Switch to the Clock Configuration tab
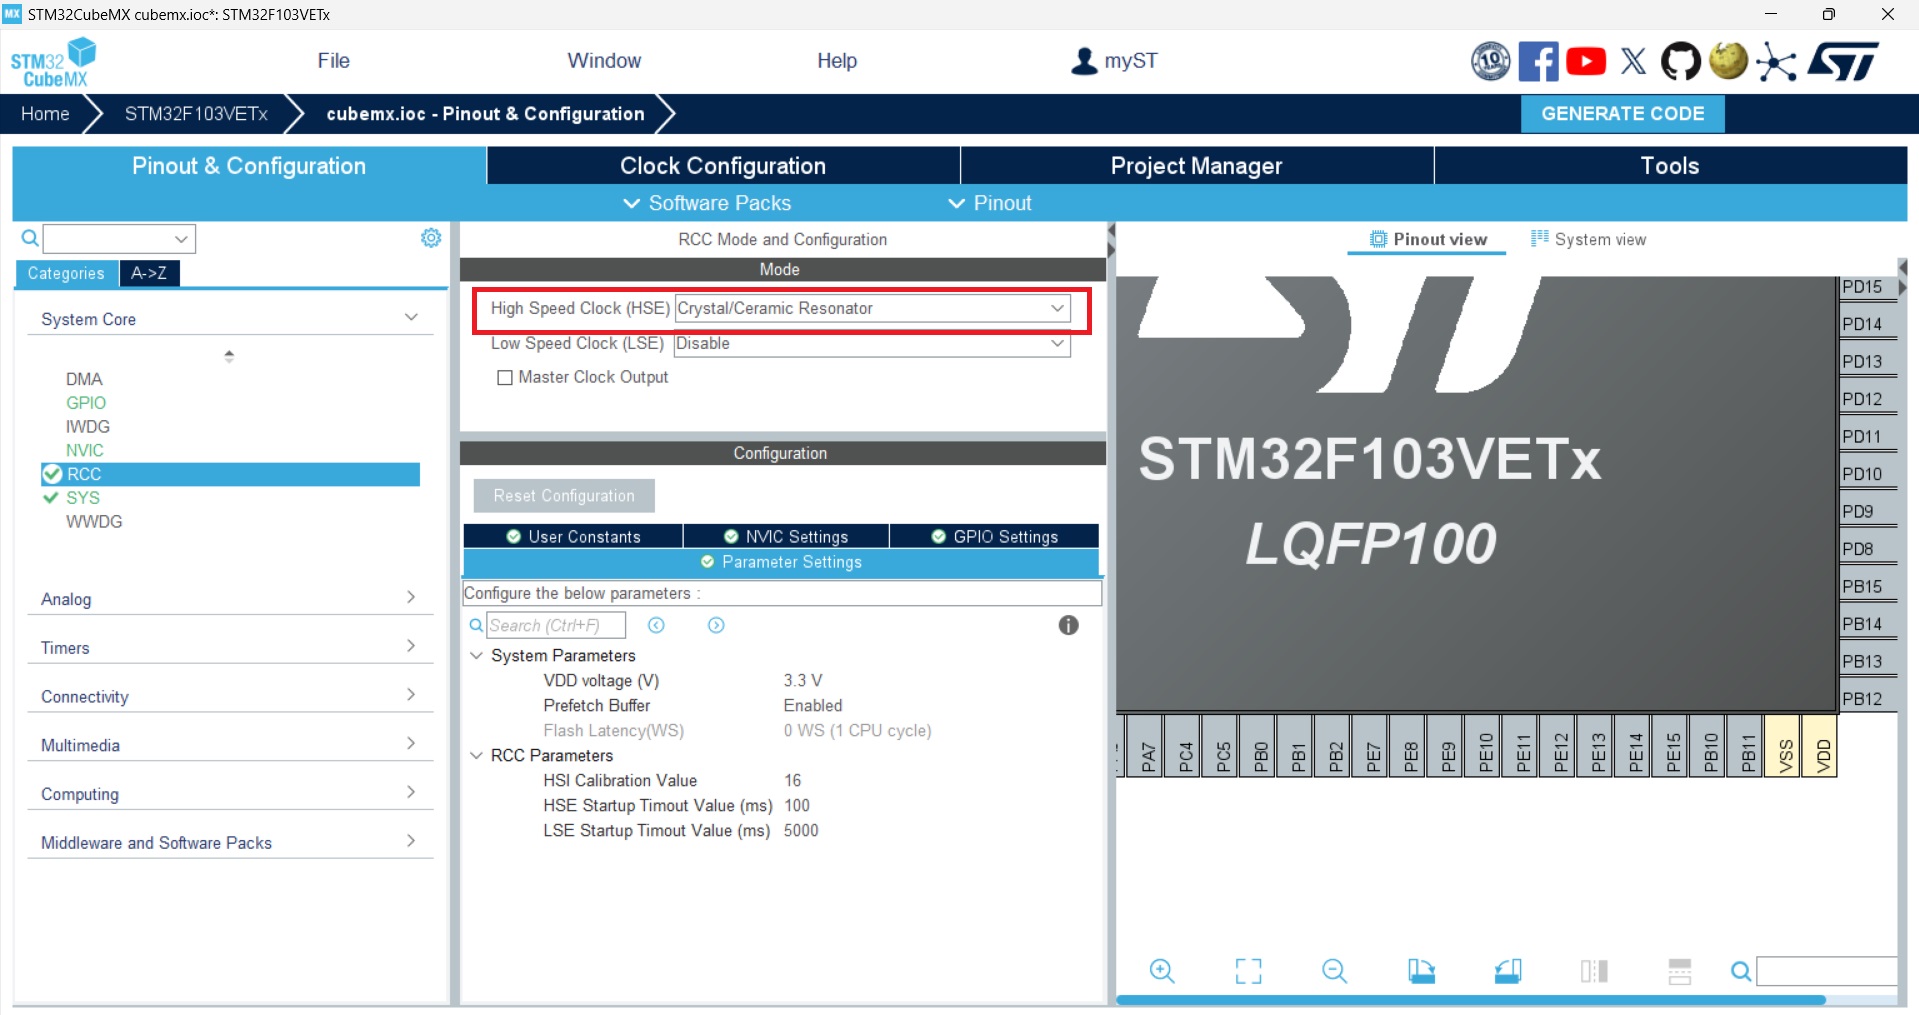1919x1015 pixels. pyautogui.click(x=723, y=166)
